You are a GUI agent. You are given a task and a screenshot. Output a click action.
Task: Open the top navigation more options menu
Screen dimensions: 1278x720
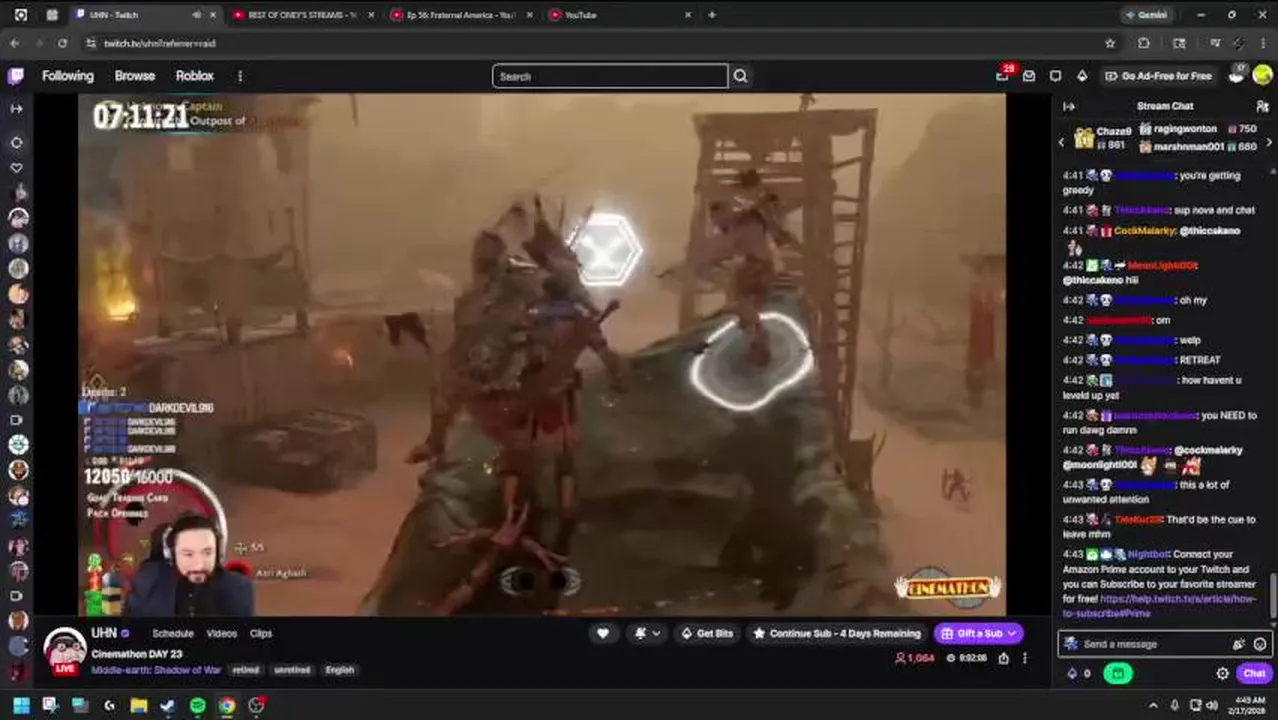pos(240,76)
